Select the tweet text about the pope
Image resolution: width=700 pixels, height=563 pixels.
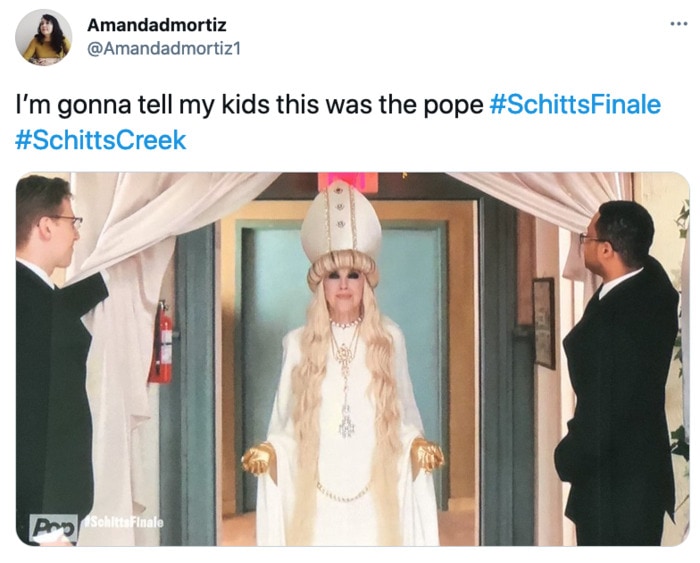coord(250,104)
